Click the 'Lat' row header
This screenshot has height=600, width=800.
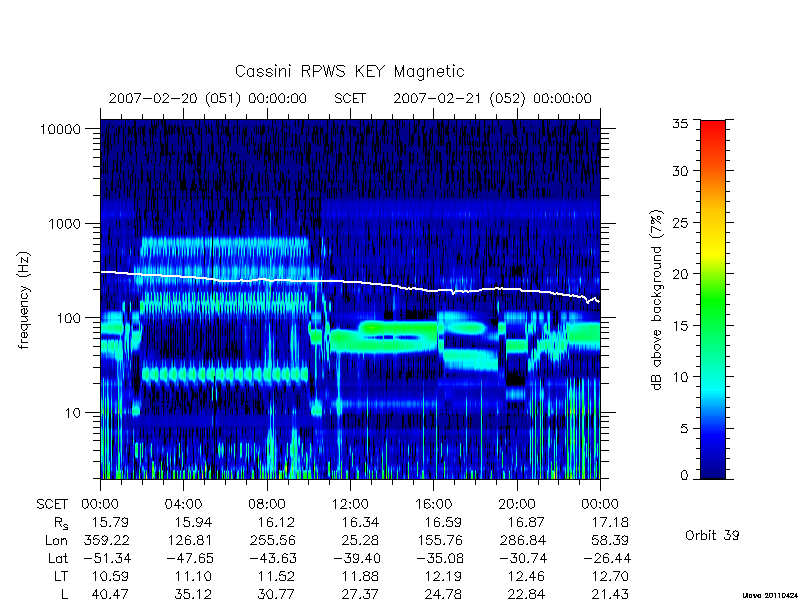click(58, 558)
